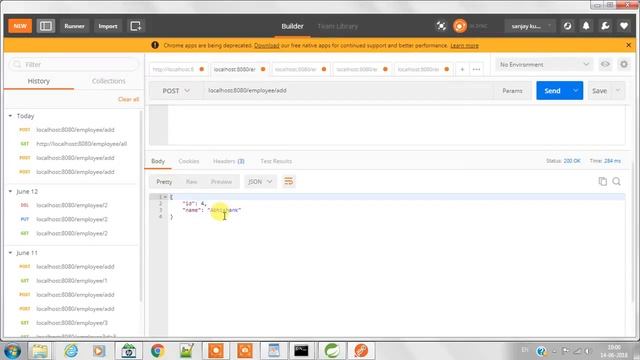Open GET localhost:8080/employee/1 history entry
Image resolution: width=640 pixels, height=360 pixels.
click(73, 281)
